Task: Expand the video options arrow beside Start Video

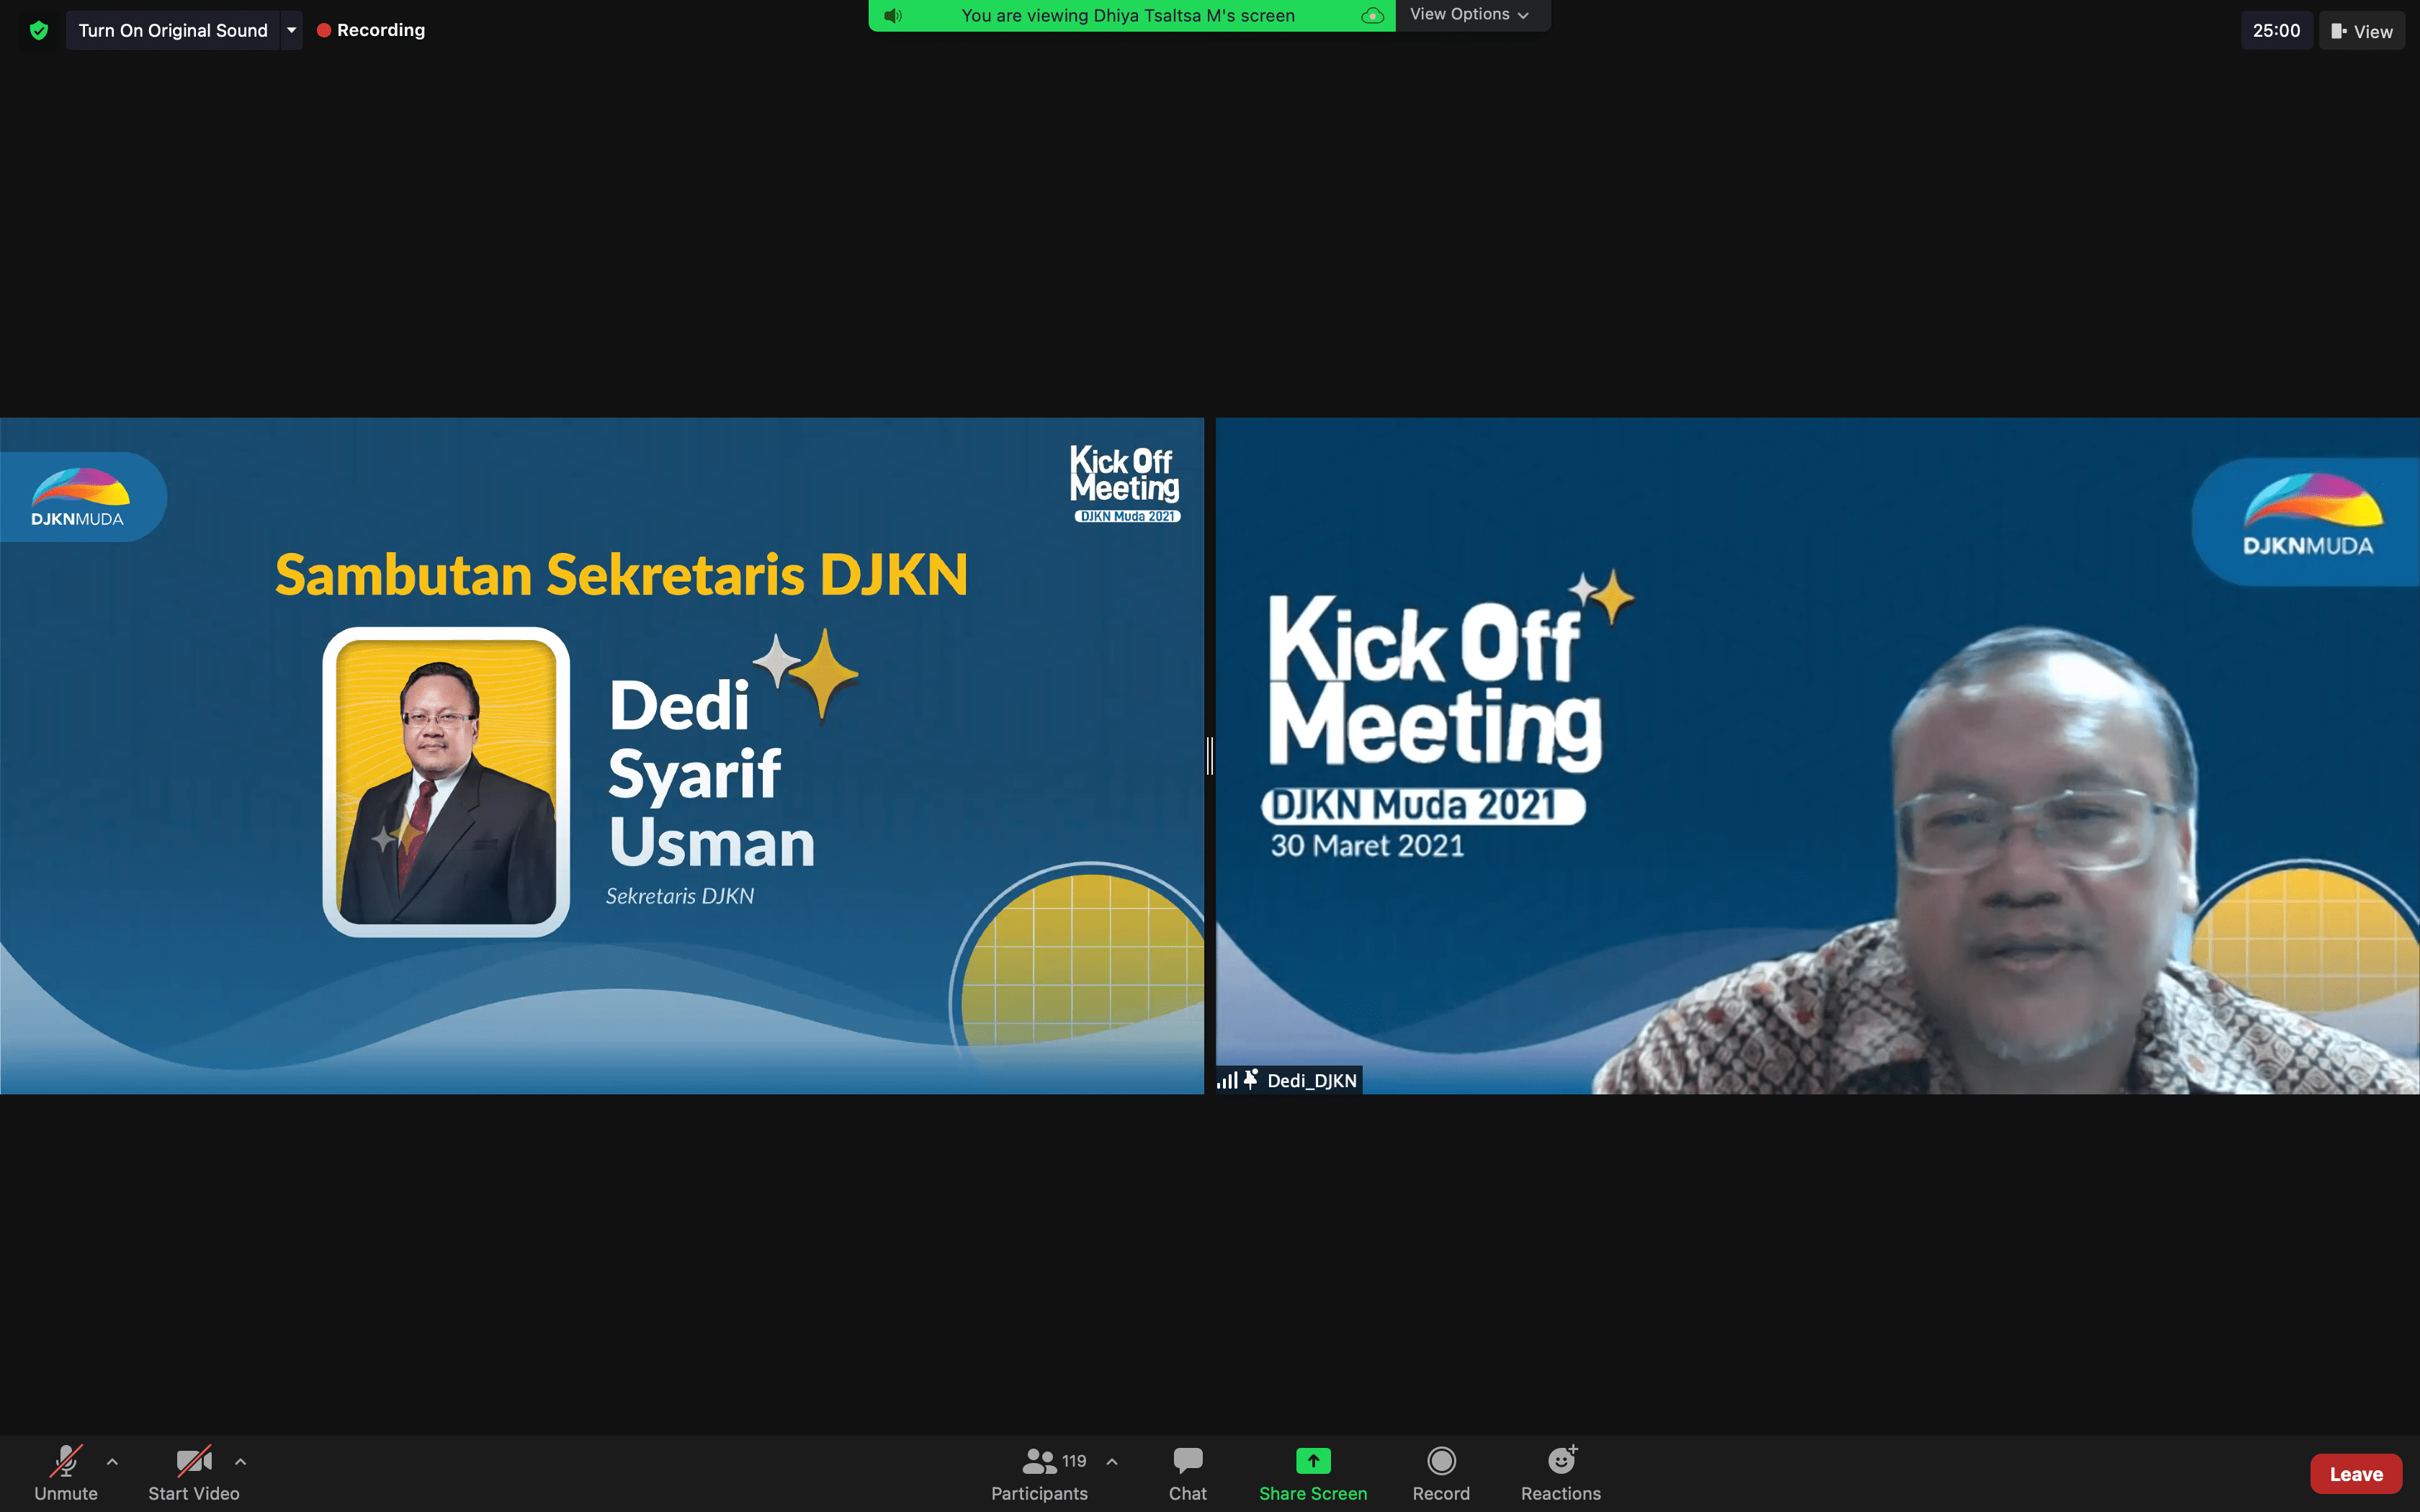Action: [240, 1461]
